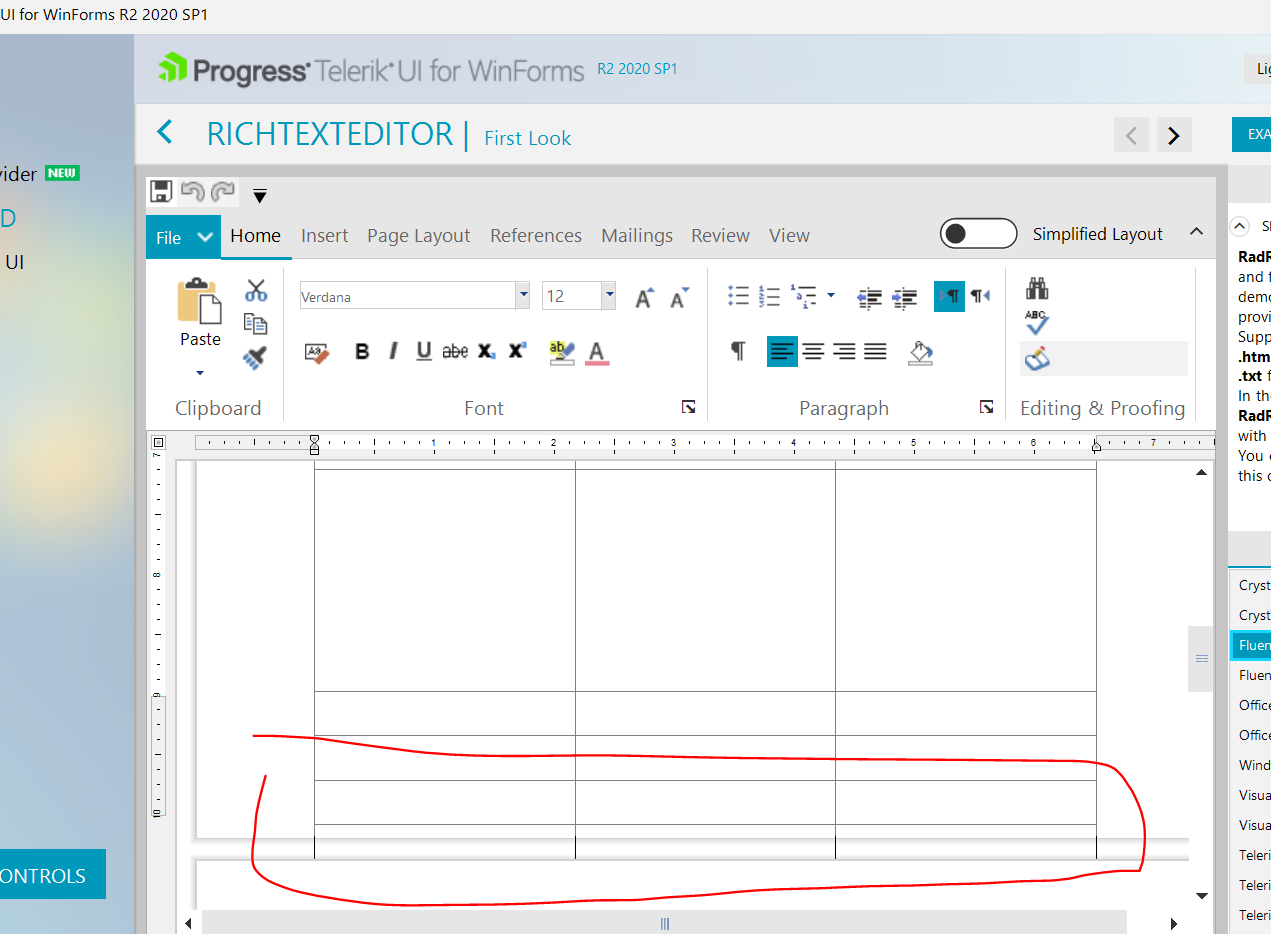Open the References tab
This screenshot has width=1271, height=934.
pyautogui.click(x=536, y=236)
